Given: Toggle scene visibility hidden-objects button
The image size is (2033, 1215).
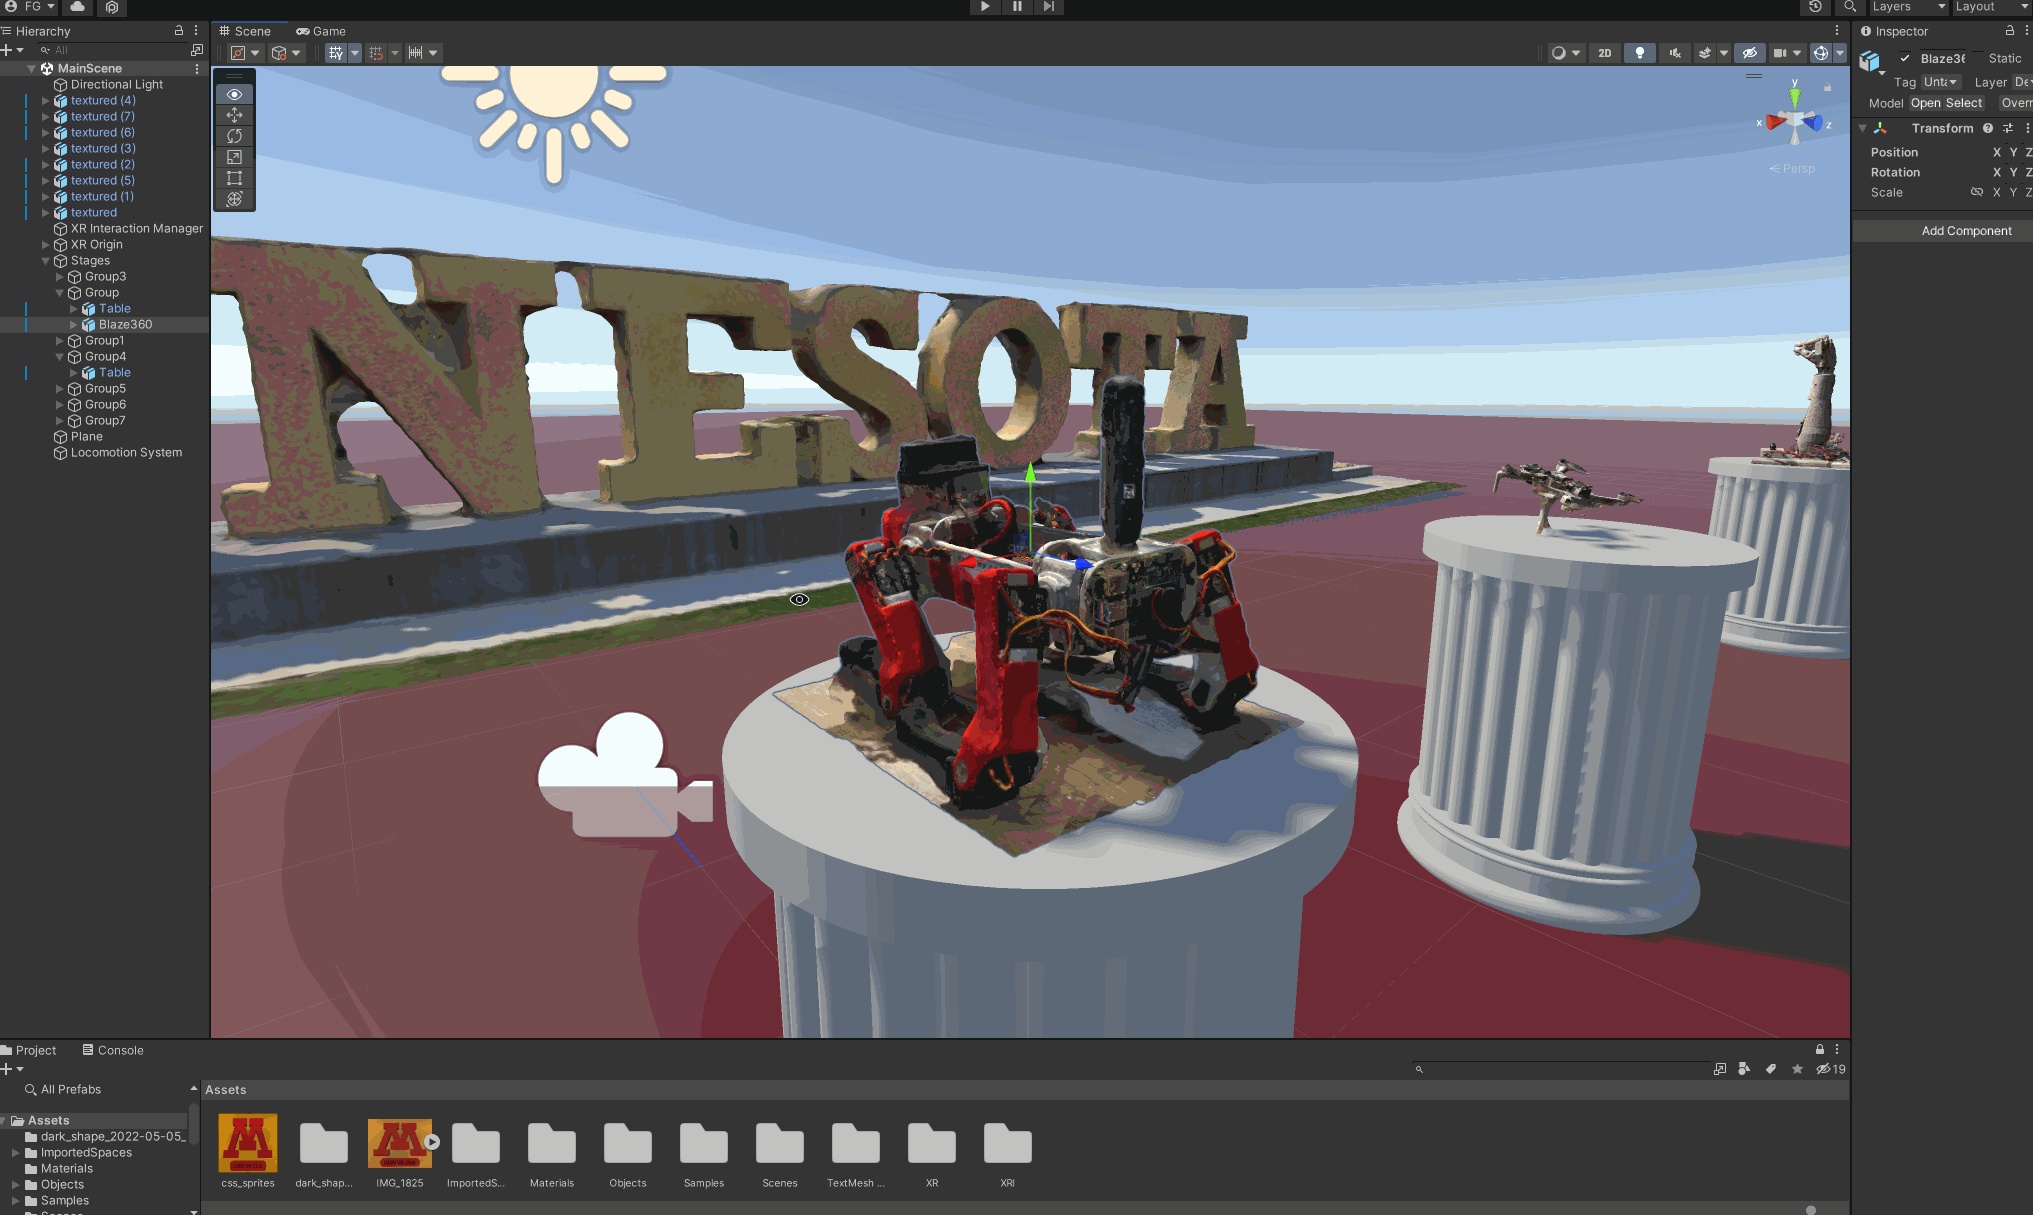Looking at the screenshot, I should [1749, 53].
